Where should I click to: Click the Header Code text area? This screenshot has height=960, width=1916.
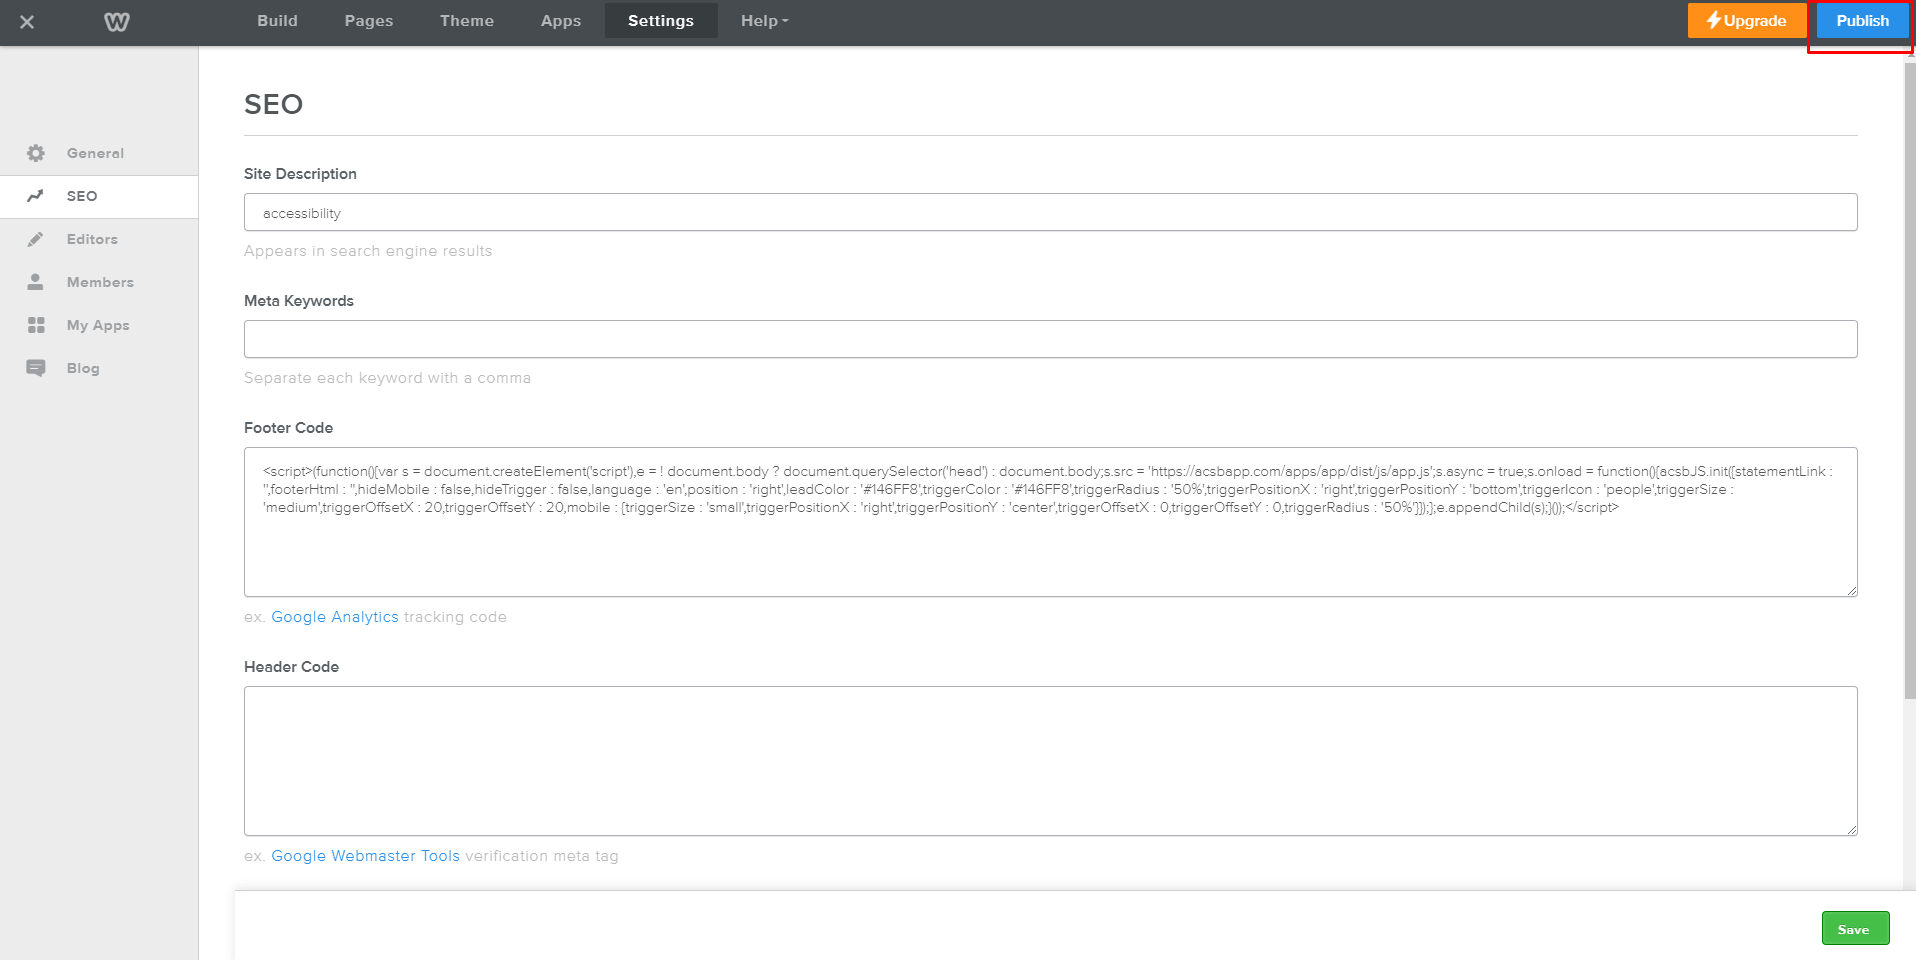tap(1049, 760)
